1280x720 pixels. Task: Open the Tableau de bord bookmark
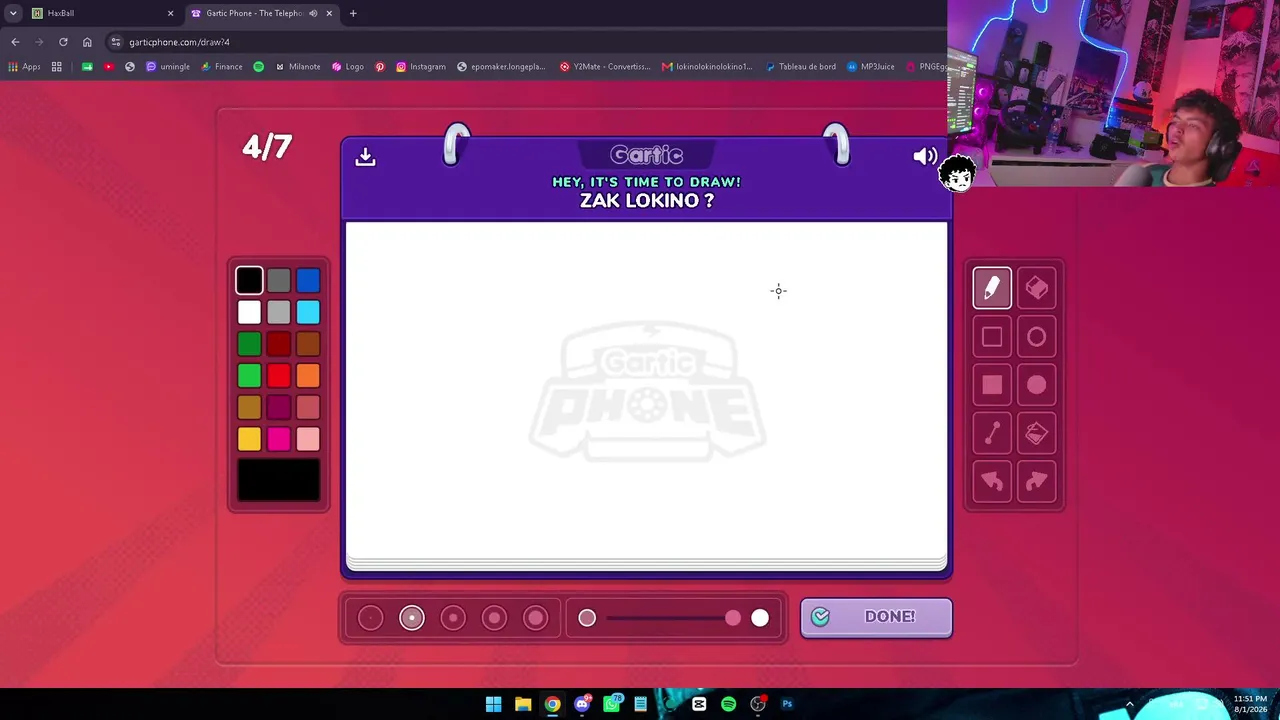click(801, 67)
